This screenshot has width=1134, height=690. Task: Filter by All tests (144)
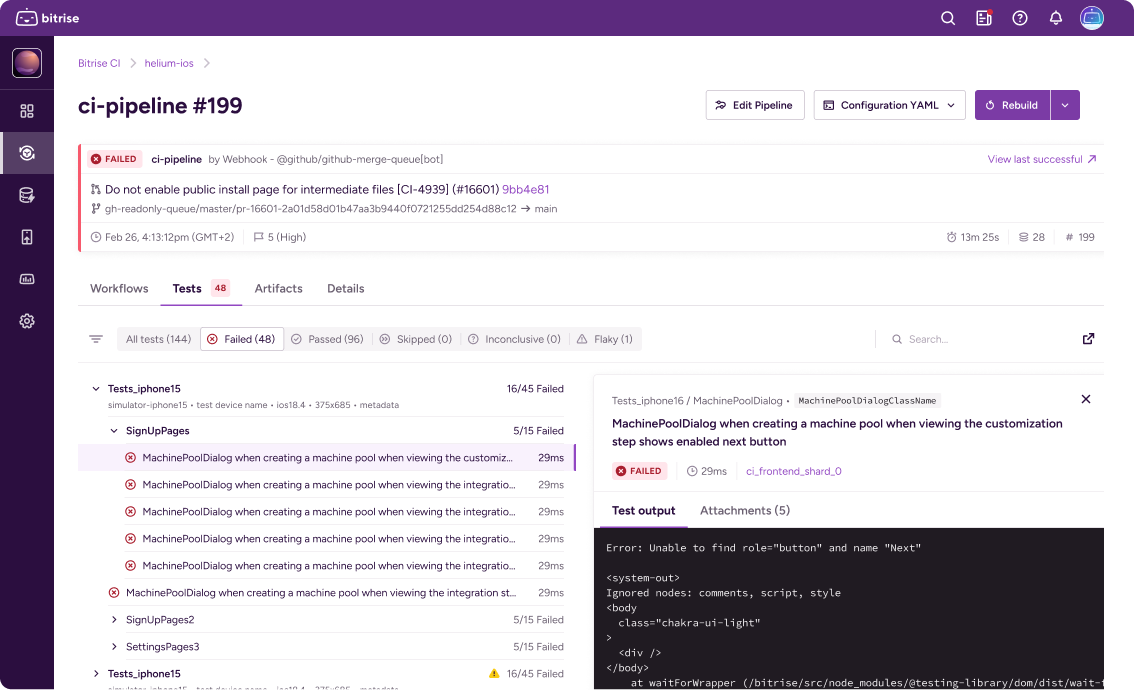coord(158,339)
